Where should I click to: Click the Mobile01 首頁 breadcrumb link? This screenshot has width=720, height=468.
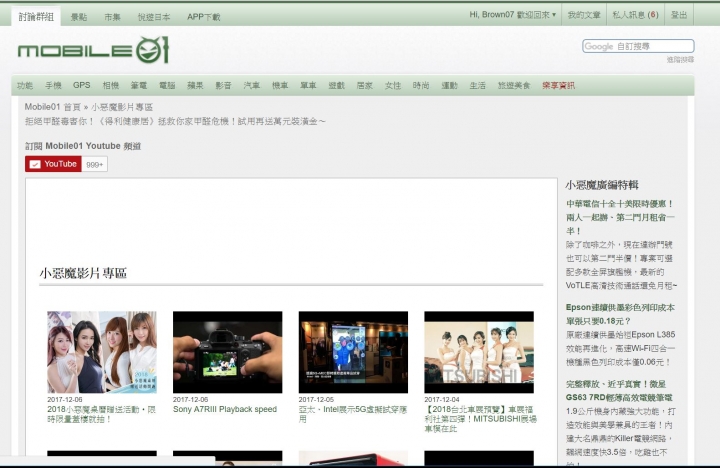pos(53,107)
